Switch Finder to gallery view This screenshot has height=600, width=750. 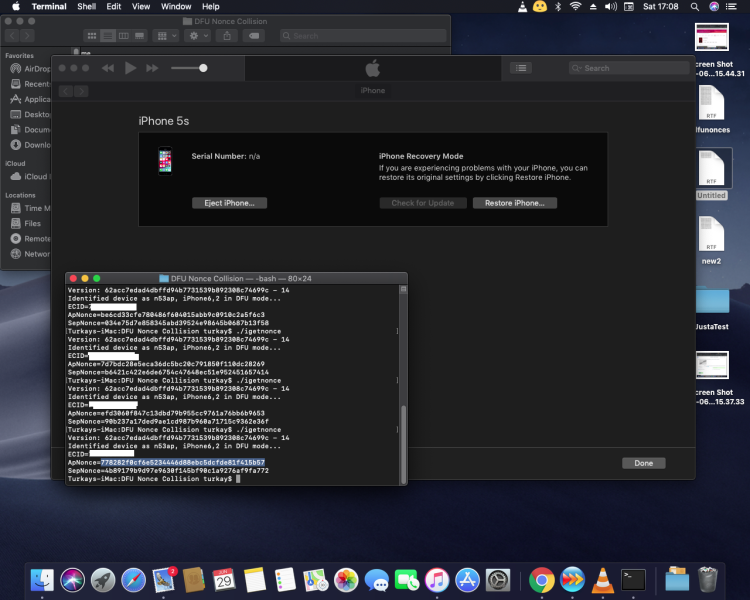point(139,36)
